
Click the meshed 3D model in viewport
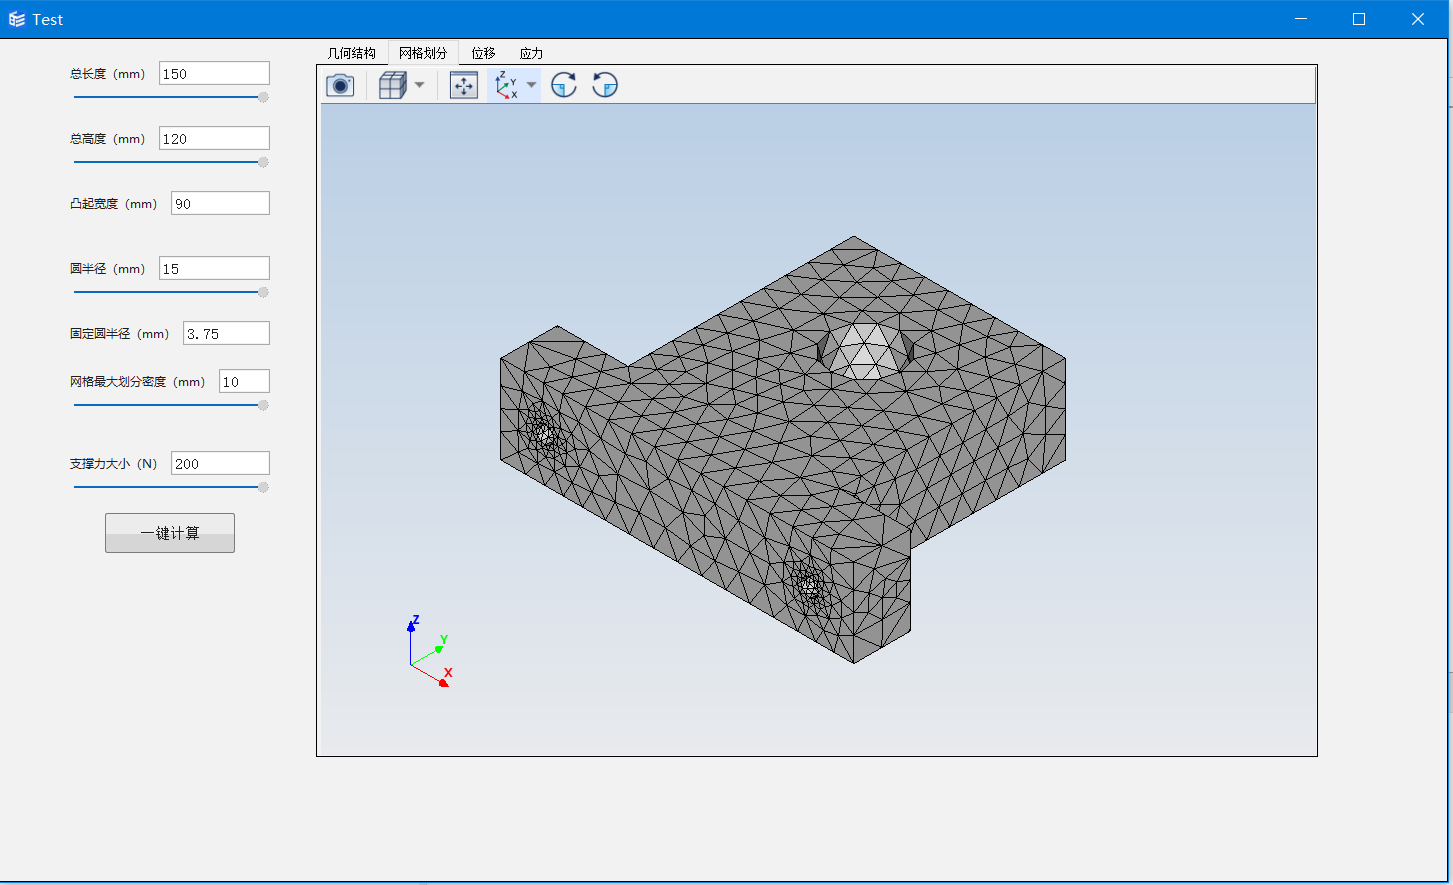(783, 450)
